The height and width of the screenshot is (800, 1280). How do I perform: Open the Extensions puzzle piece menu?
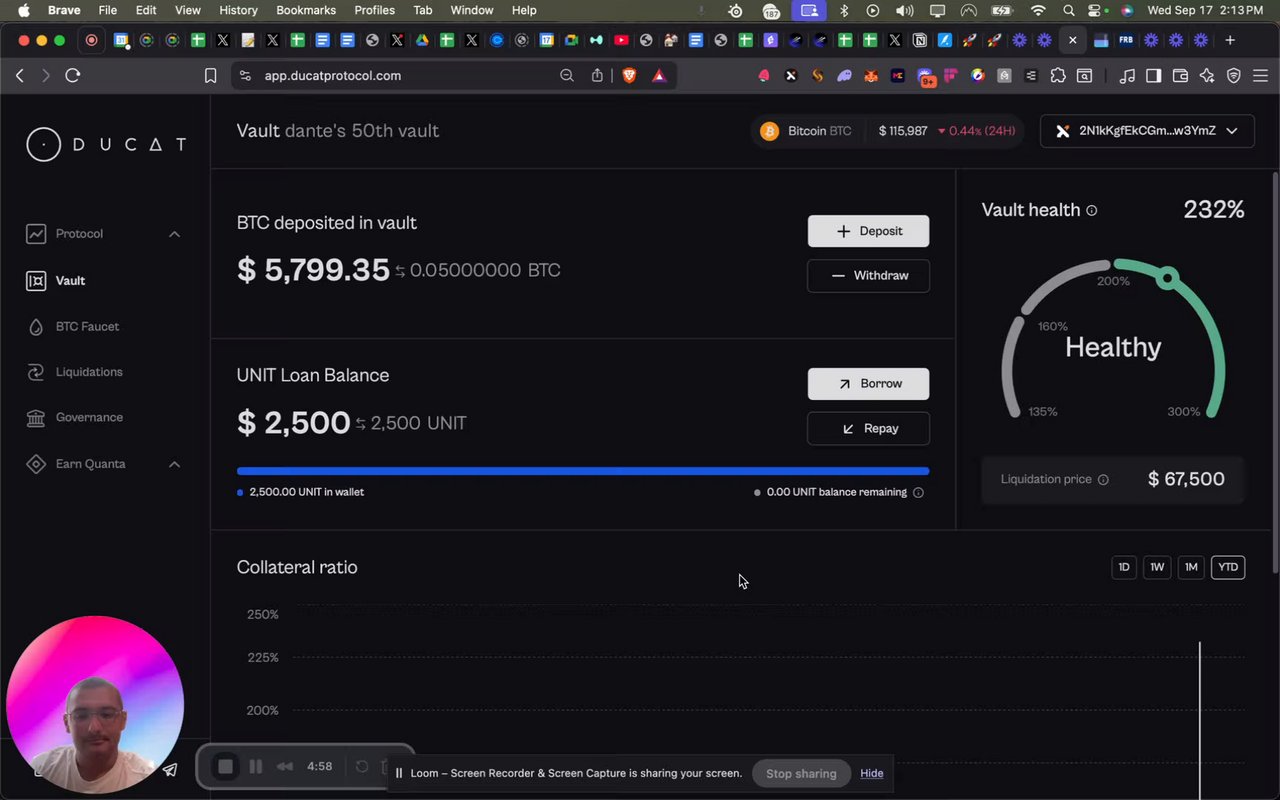(1058, 75)
